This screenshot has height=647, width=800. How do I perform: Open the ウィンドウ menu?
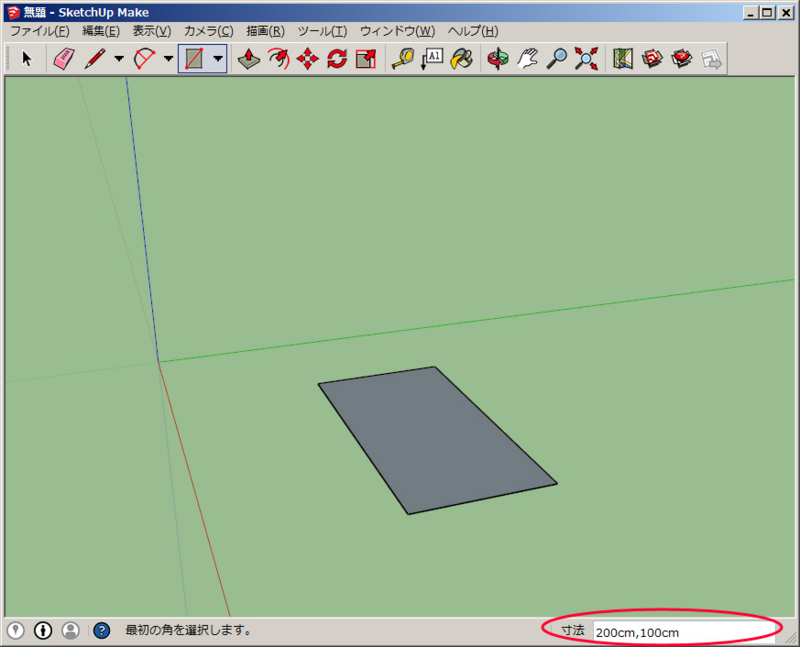tap(398, 31)
